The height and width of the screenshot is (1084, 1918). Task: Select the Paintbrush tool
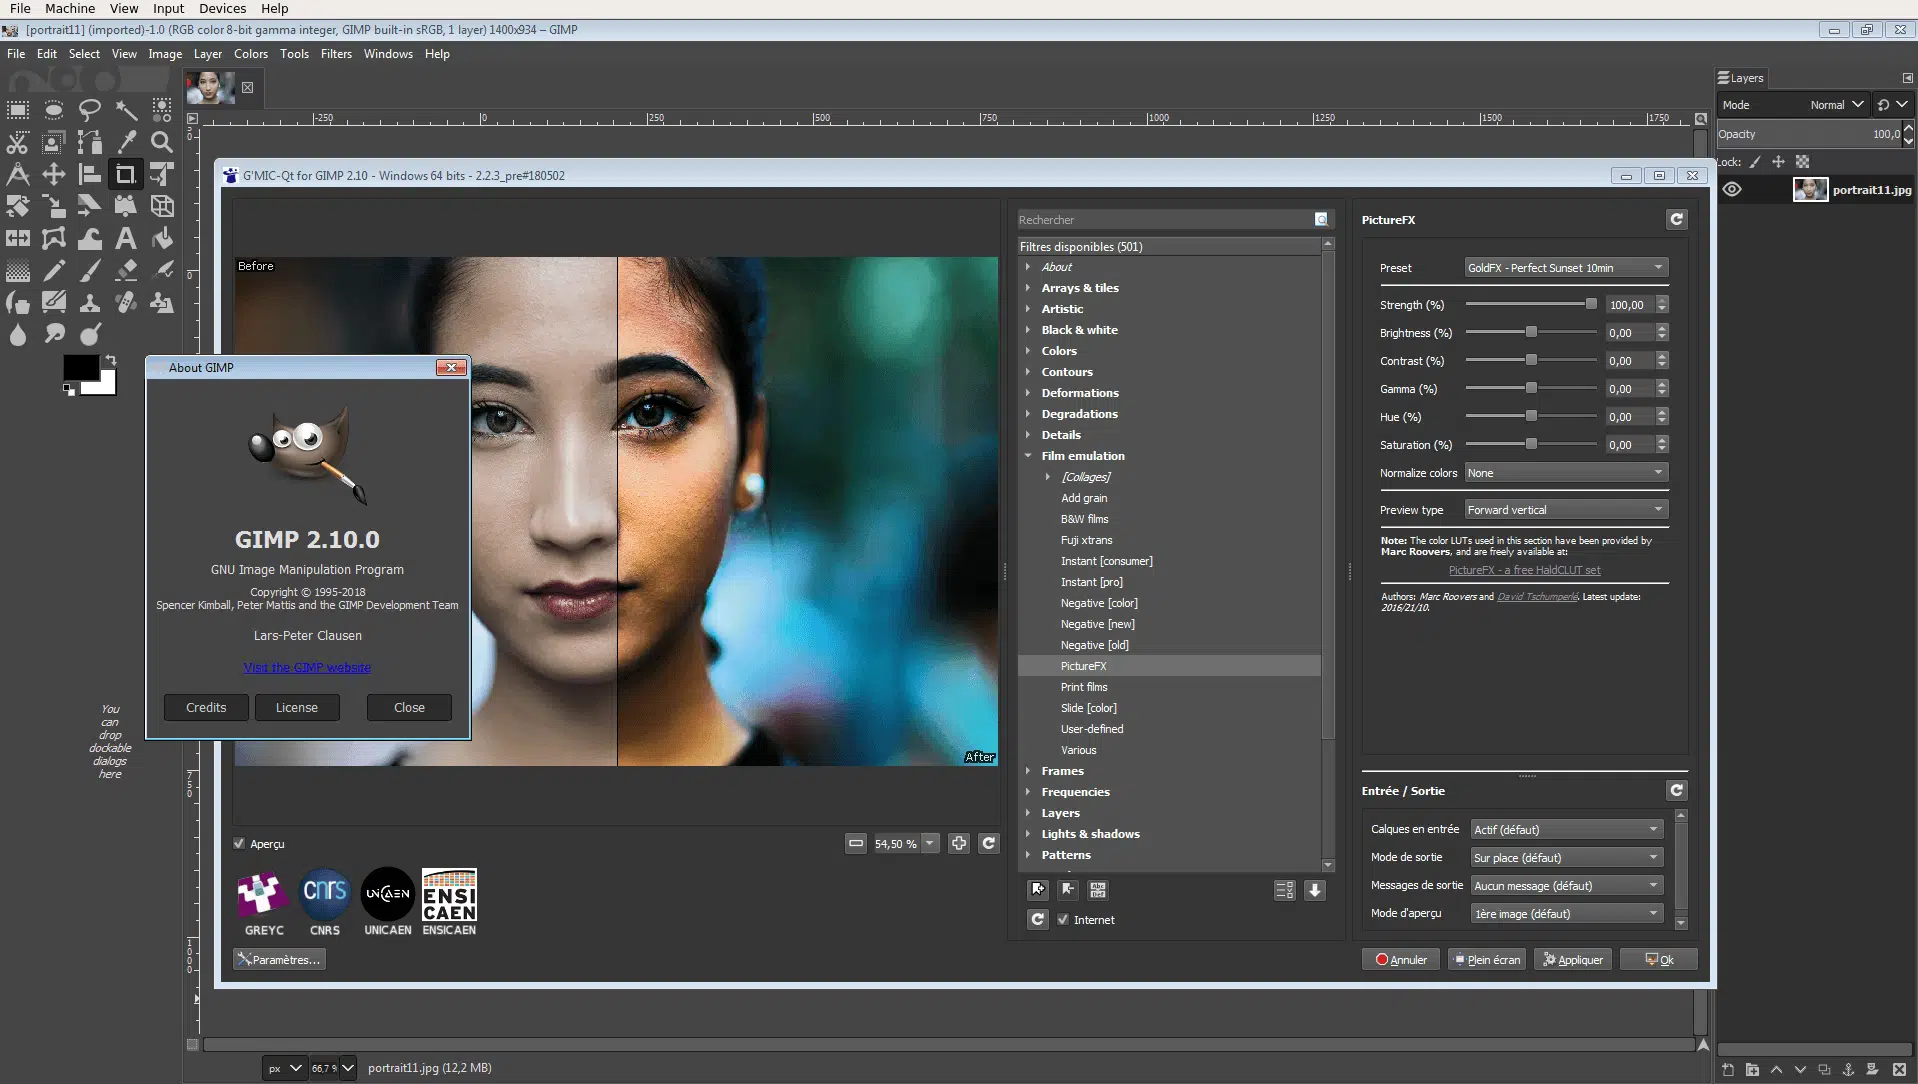(x=90, y=270)
